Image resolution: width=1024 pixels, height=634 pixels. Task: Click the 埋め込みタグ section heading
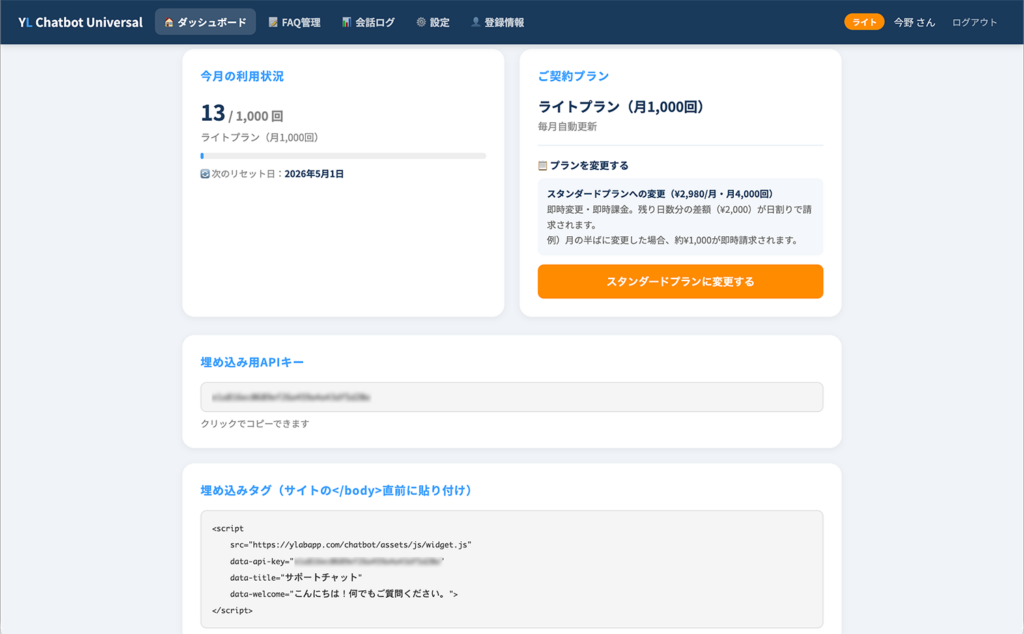pyautogui.click(x=336, y=490)
